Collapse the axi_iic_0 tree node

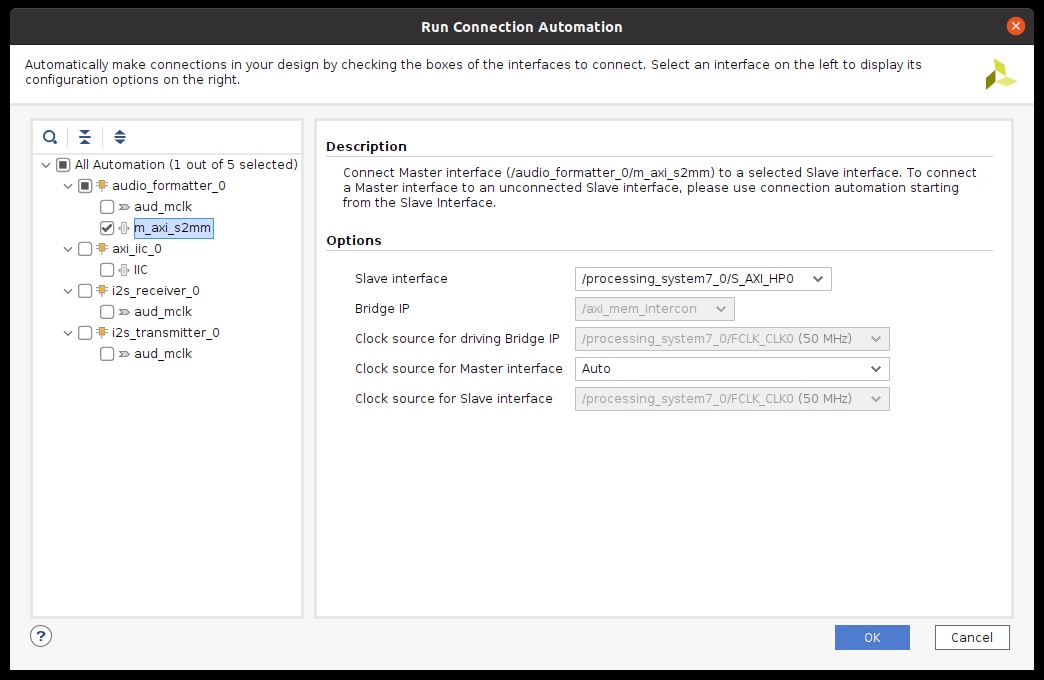pyautogui.click(x=68, y=249)
